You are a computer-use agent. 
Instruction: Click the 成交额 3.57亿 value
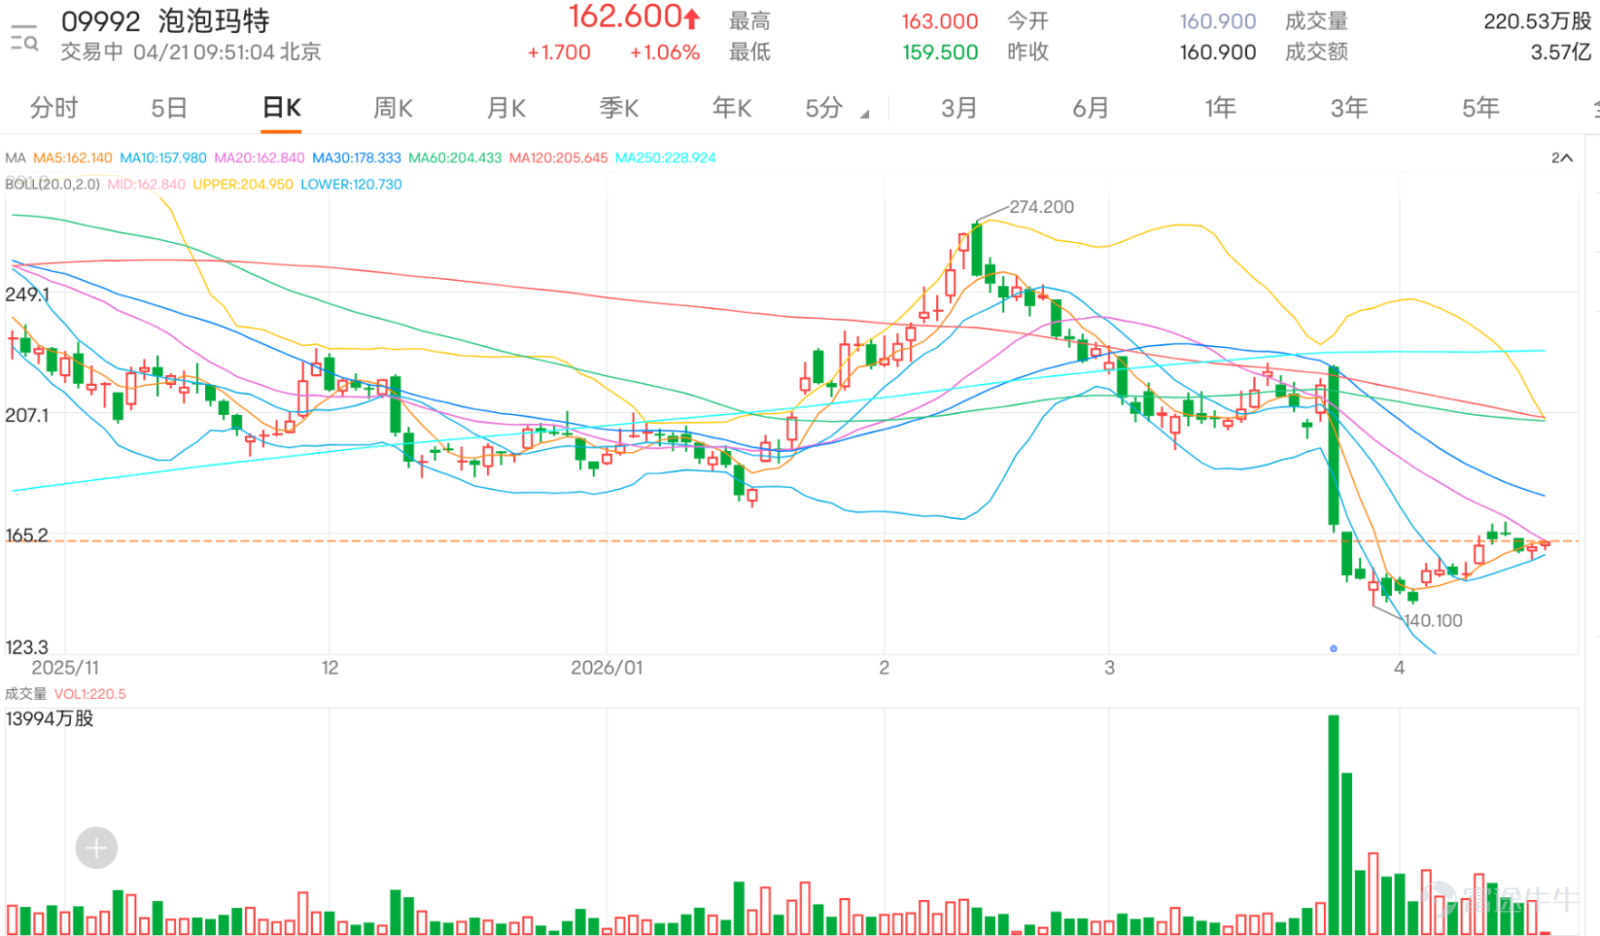(x=1561, y=52)
